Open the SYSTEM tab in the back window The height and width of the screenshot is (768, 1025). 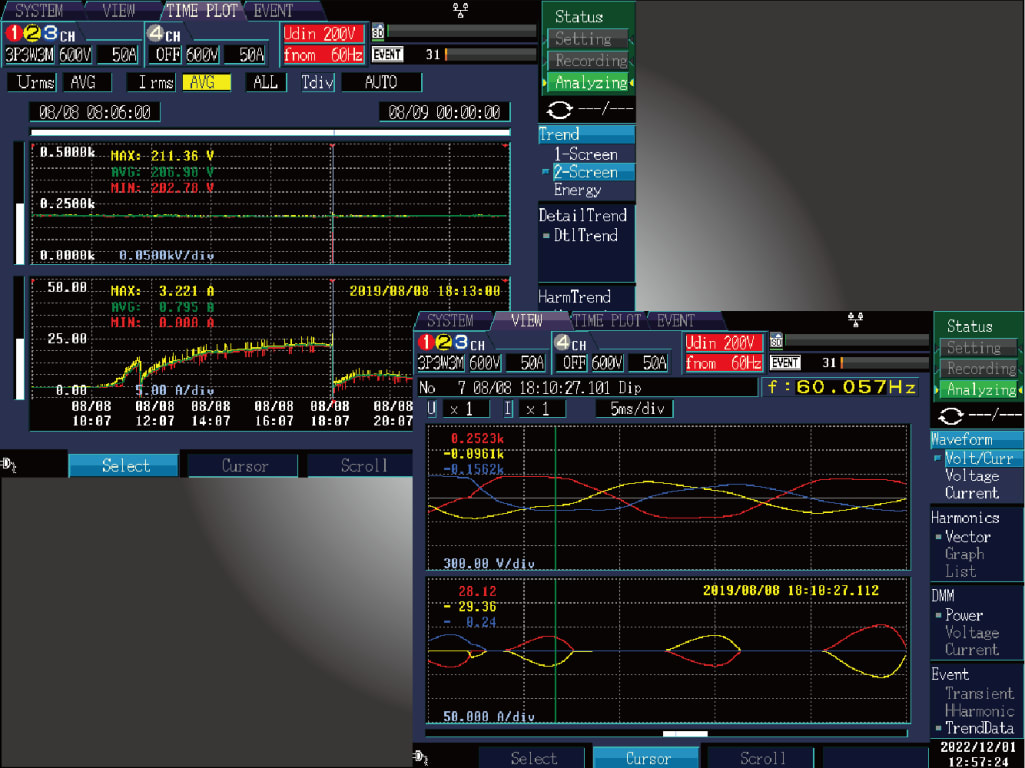tap(39, 10)
